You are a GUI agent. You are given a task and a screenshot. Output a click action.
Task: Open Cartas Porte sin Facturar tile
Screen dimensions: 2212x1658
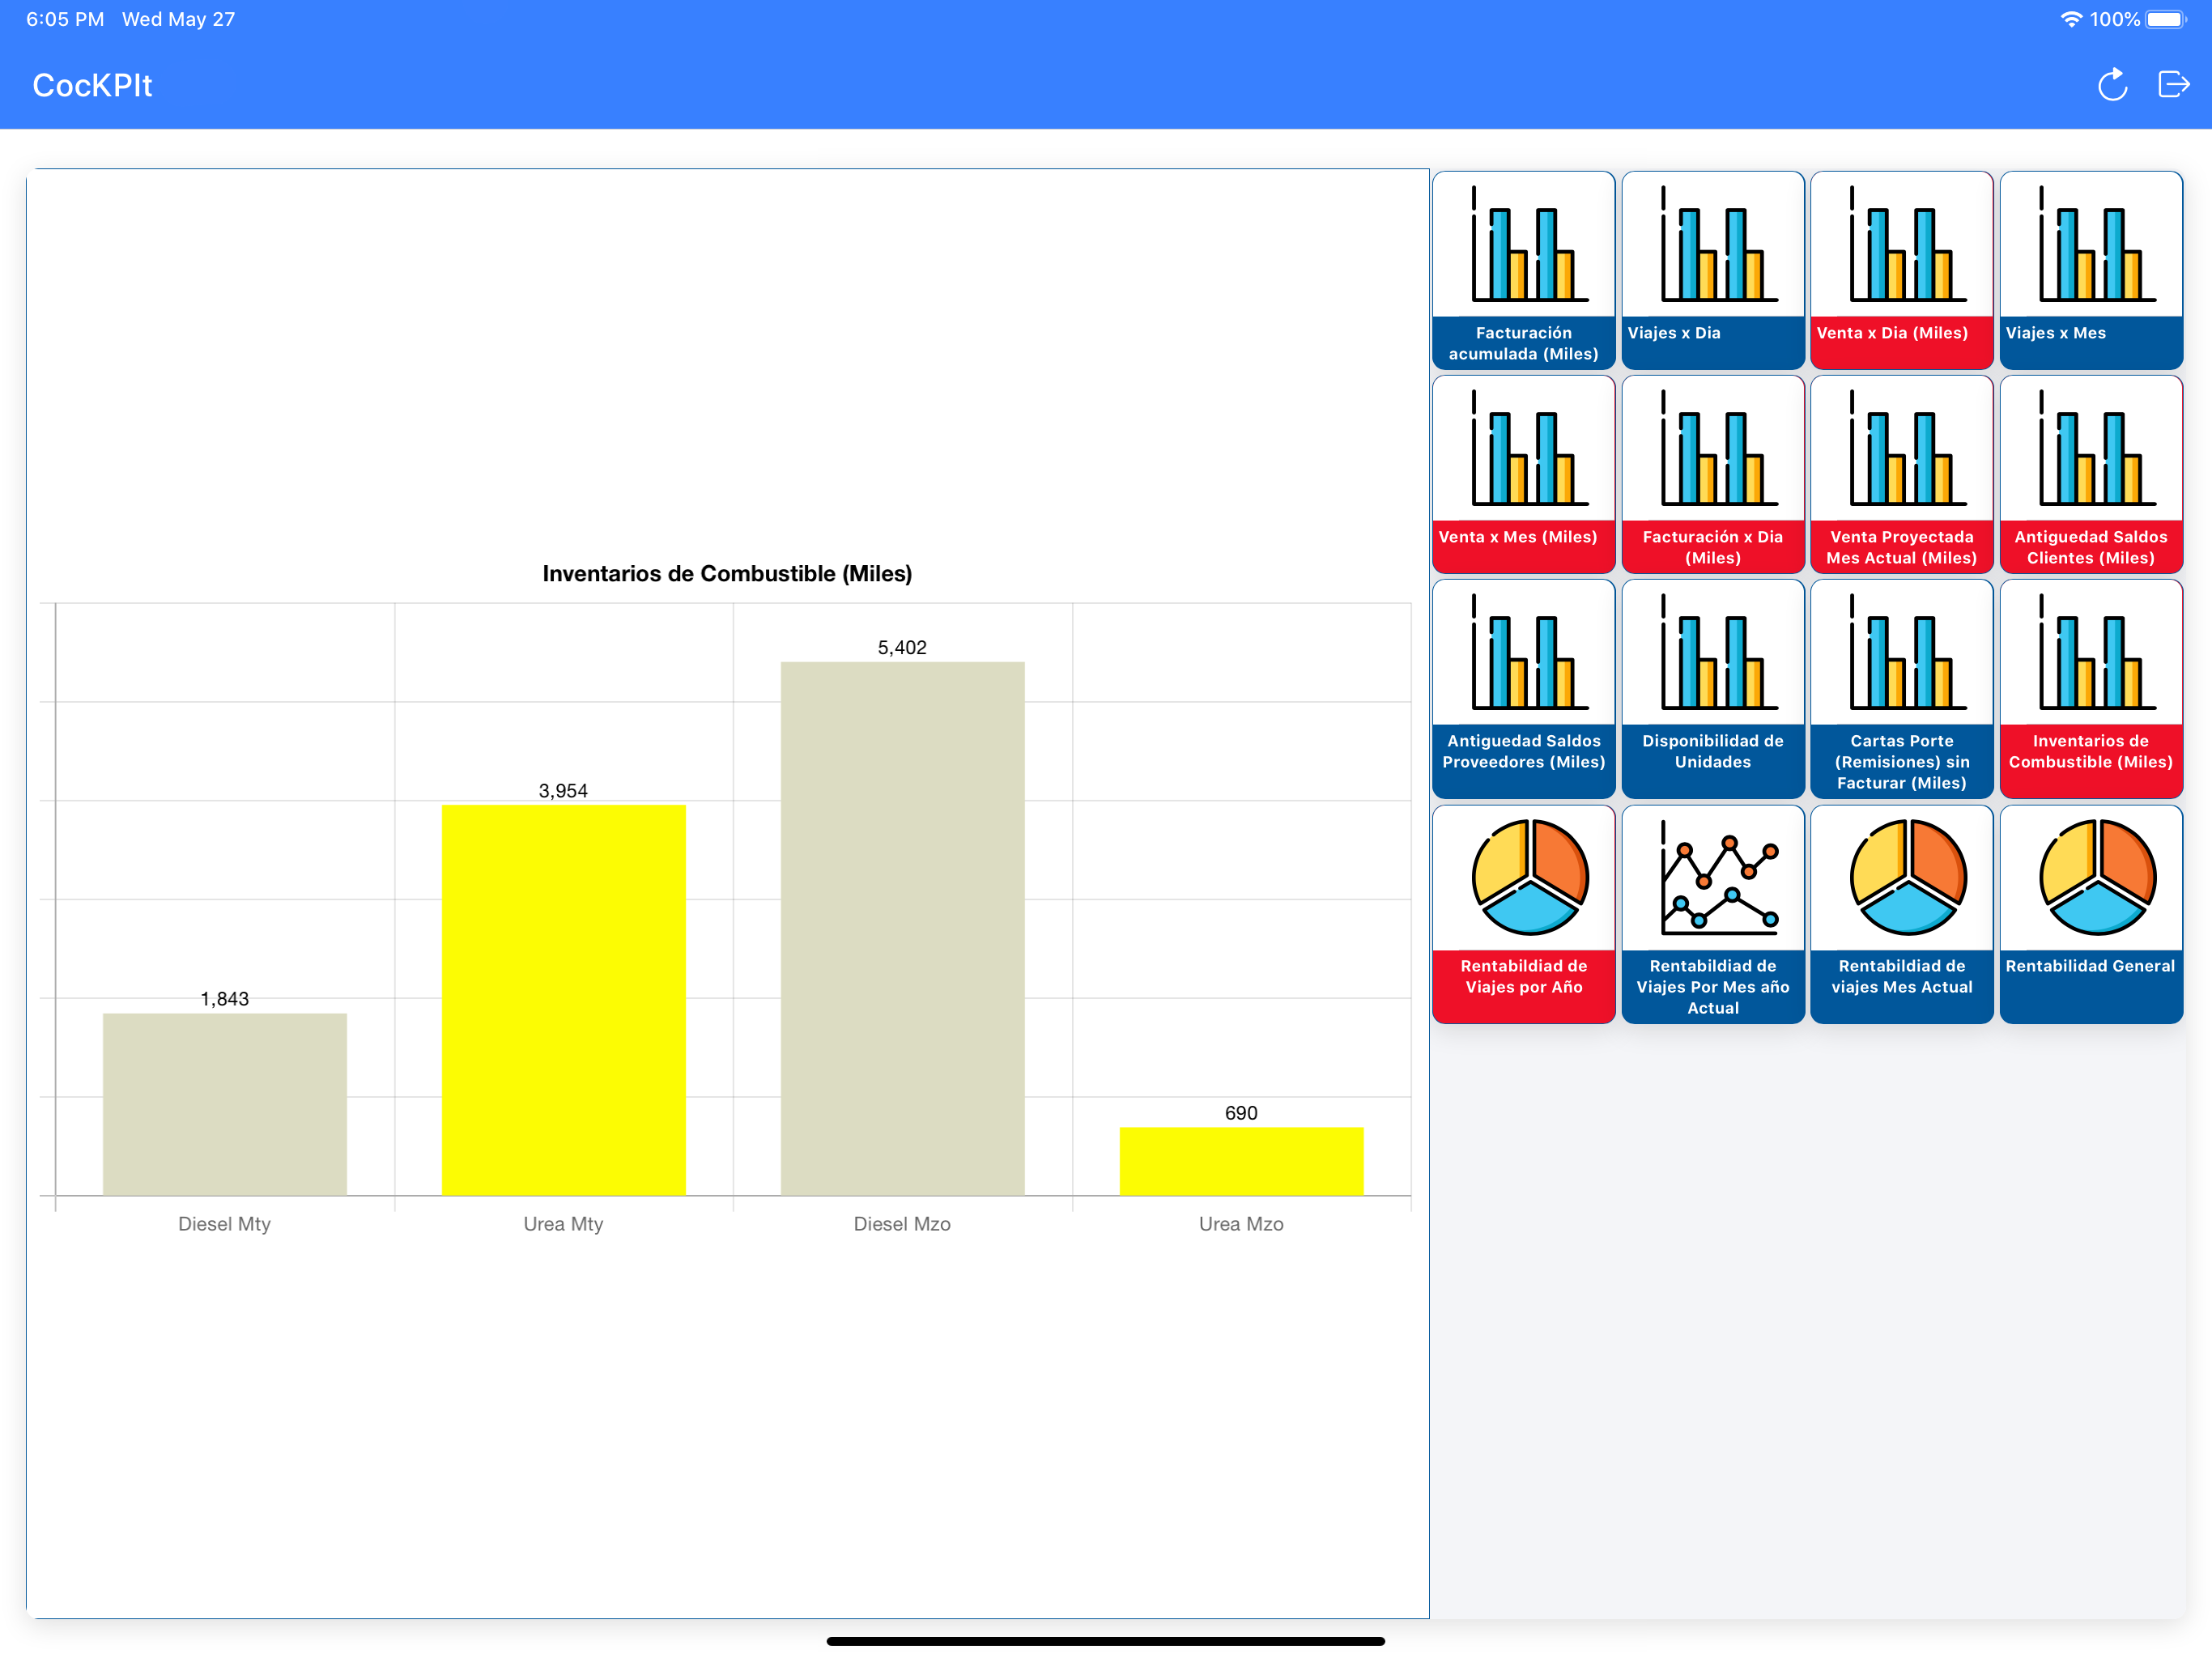pyautogui.click(x=1901, y=689)
